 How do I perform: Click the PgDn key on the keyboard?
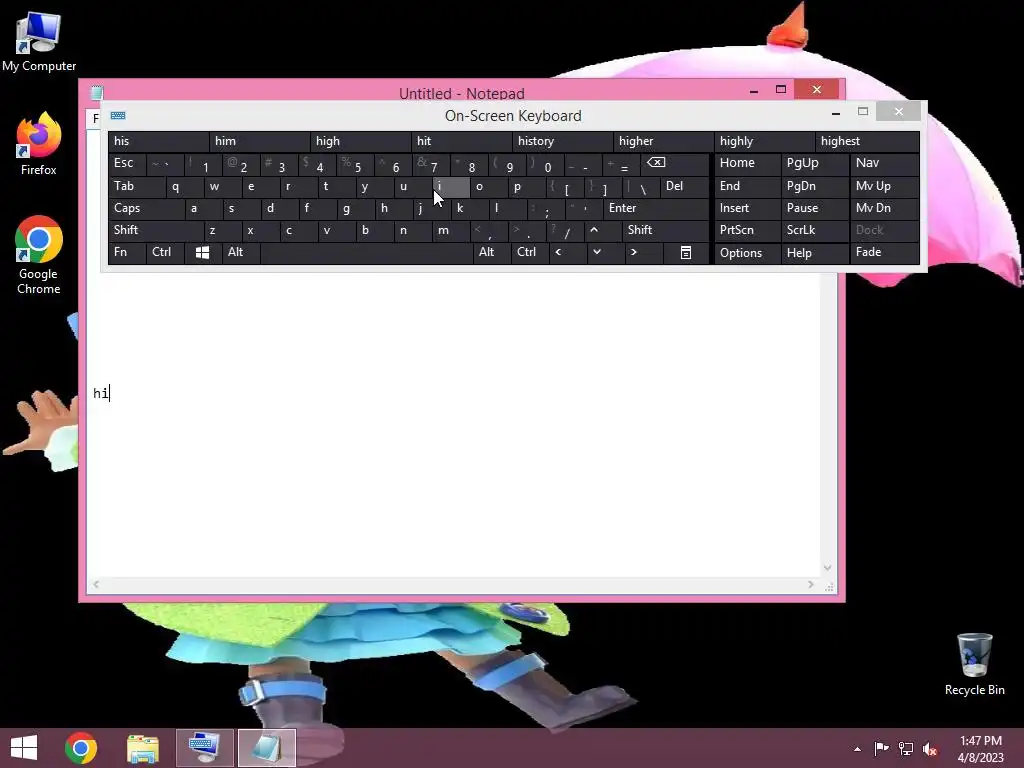pyautogui.click(x=814, y=187)
